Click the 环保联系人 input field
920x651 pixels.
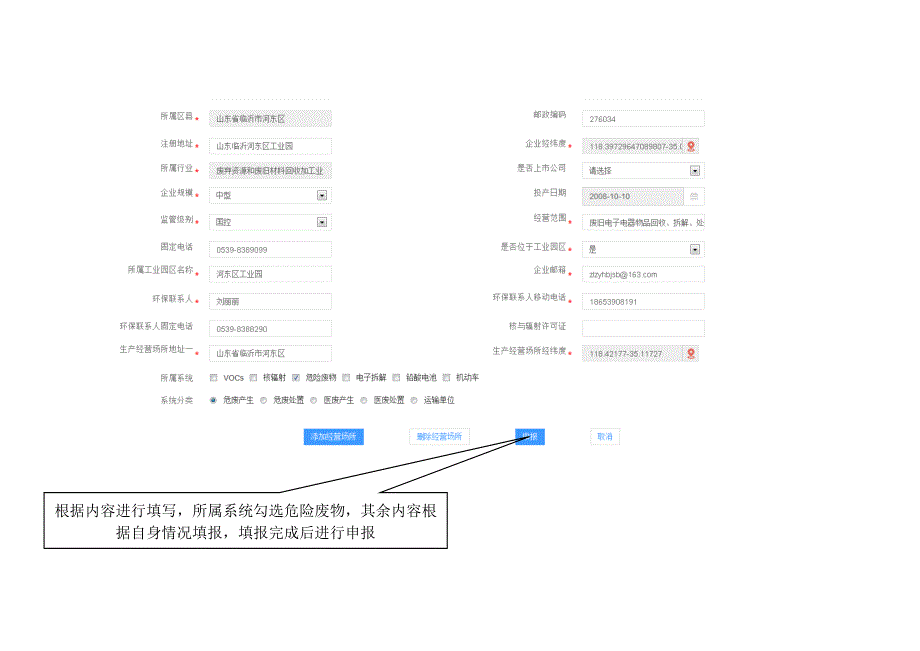270,301
